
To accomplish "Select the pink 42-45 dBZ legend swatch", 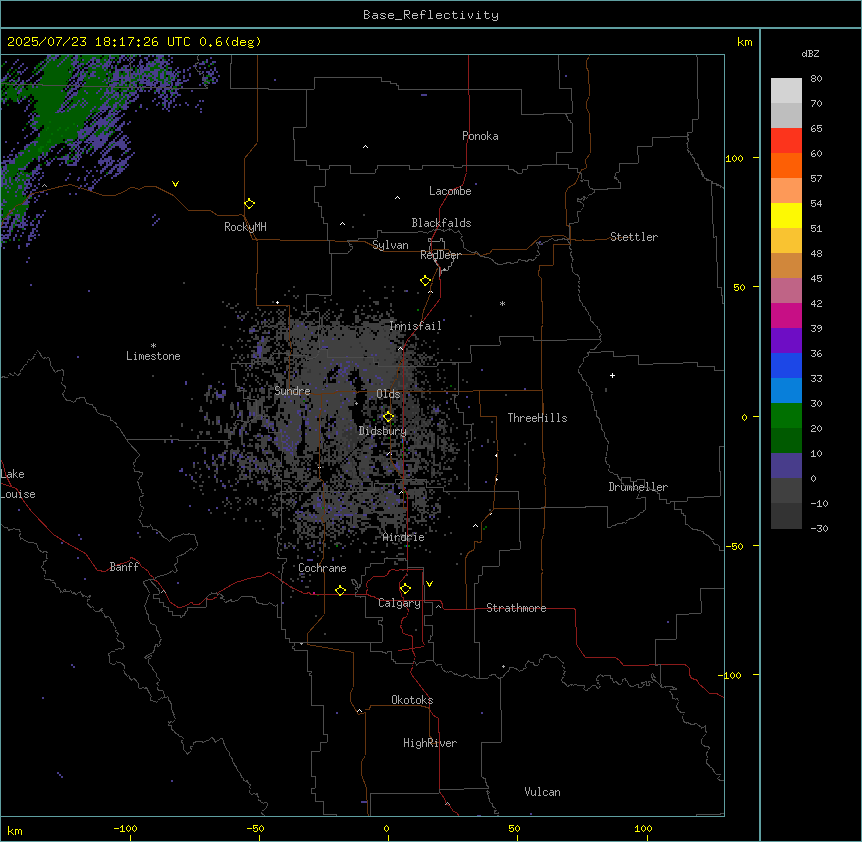I will [x=786, y=291].
